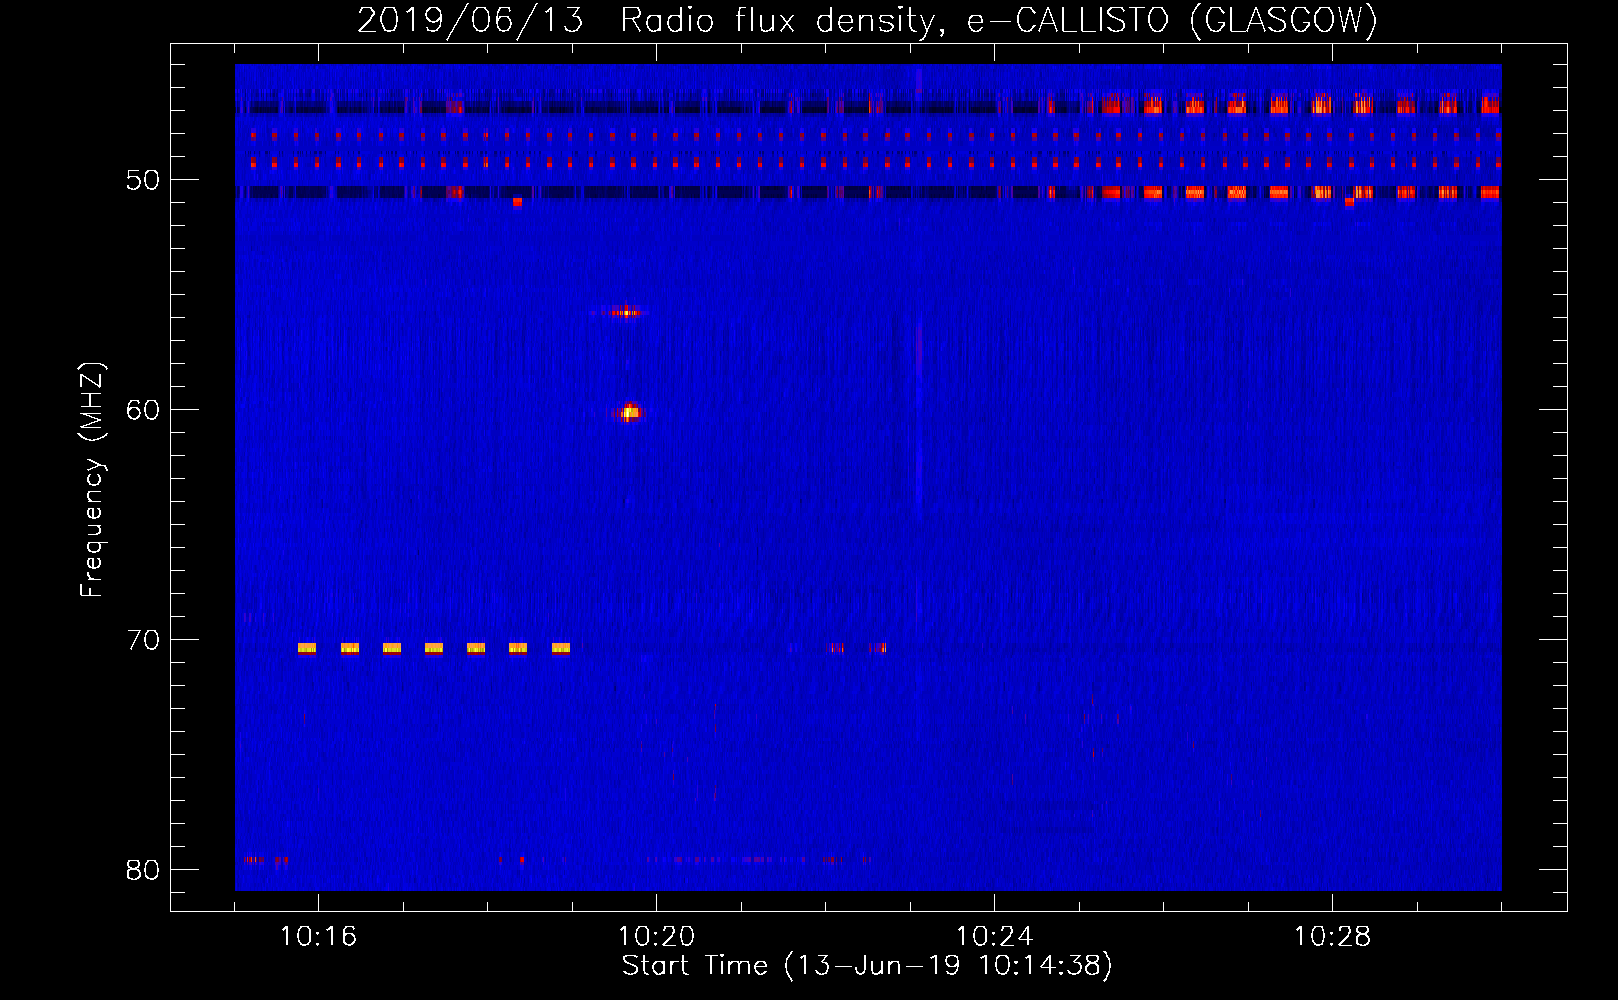Image resolution: width=1618 pixels, height=1000 pixels.
Task: Click the 10:20 time tick label
Action: pos(656,937)
